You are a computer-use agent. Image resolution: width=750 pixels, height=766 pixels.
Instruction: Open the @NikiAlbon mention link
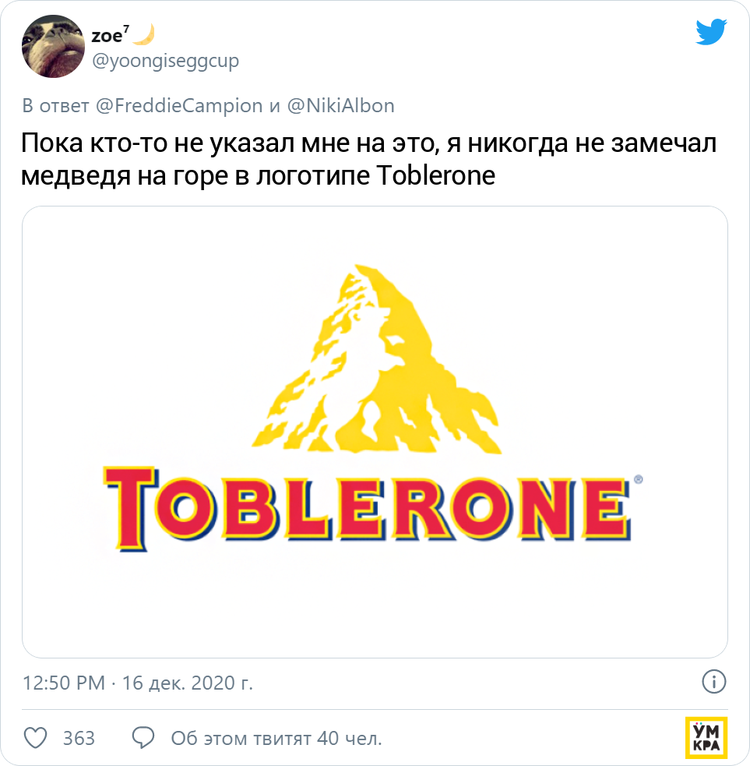341,106
